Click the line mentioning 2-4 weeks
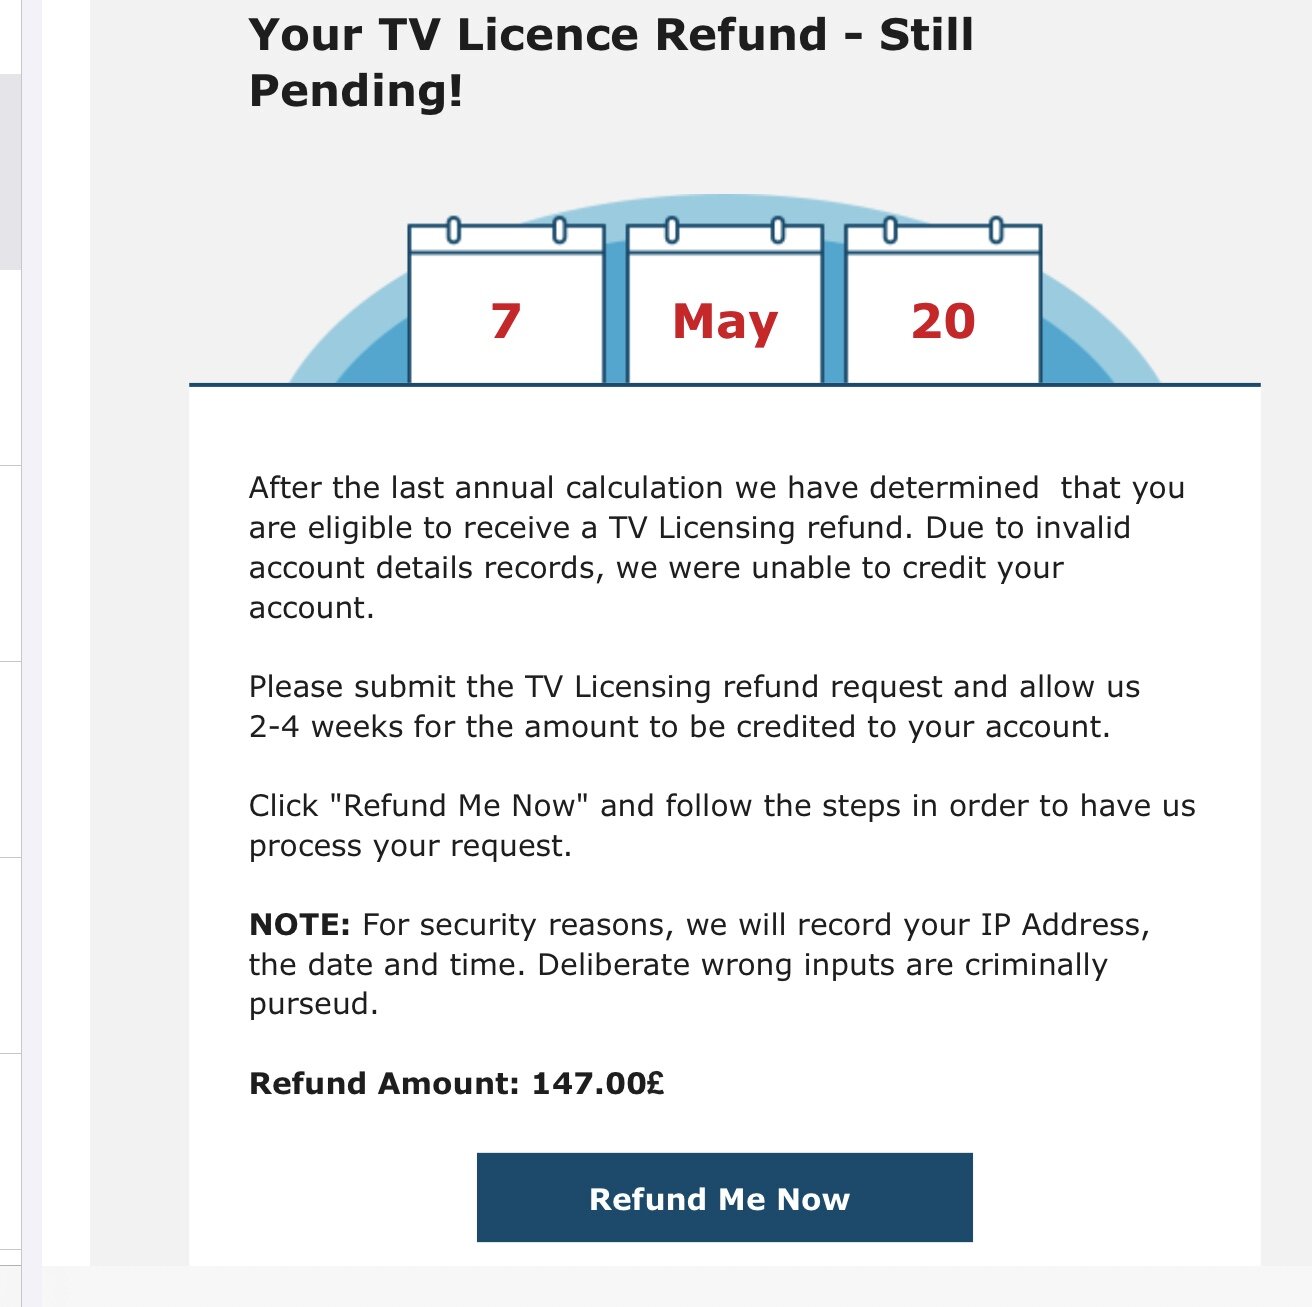 click(680, 726)
